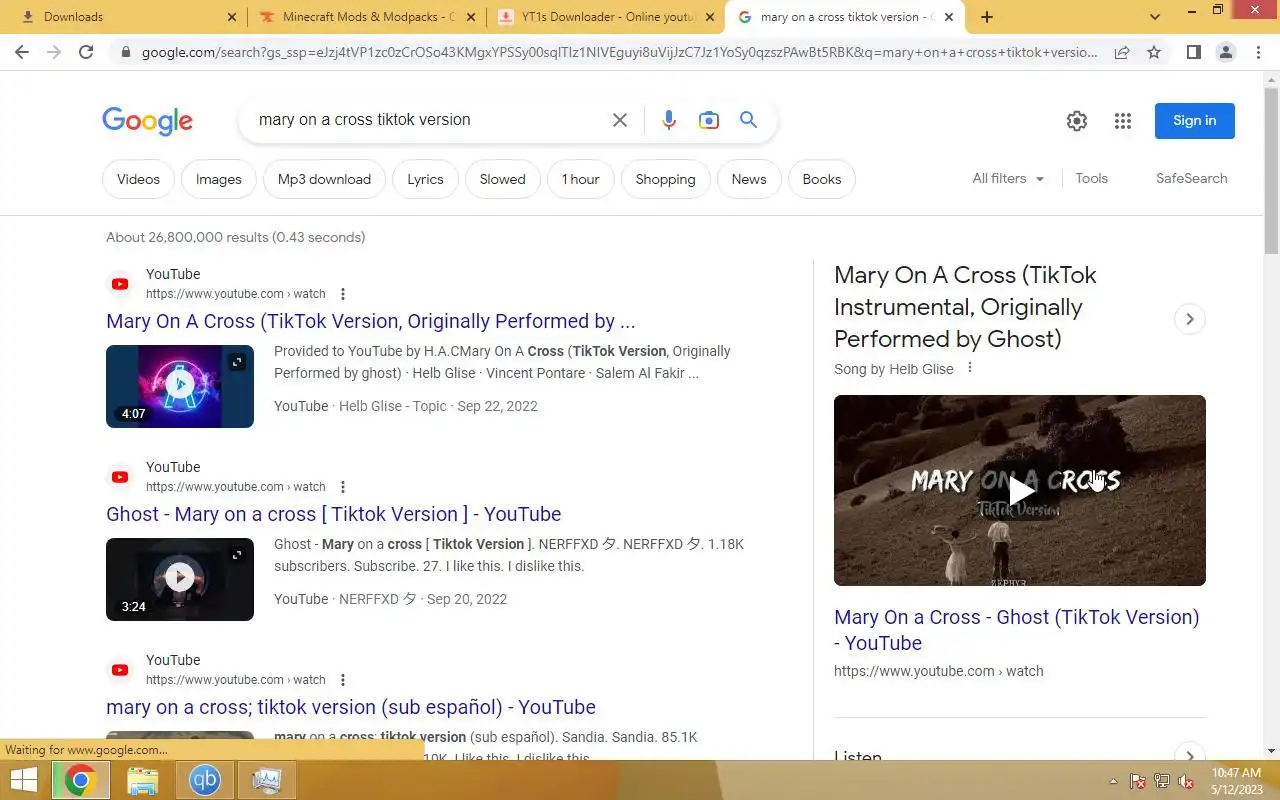This screenshot has height=800, width=1280.
Task: Open Mary On a Cross - Ghost panel link
Action: [1017, 630]
